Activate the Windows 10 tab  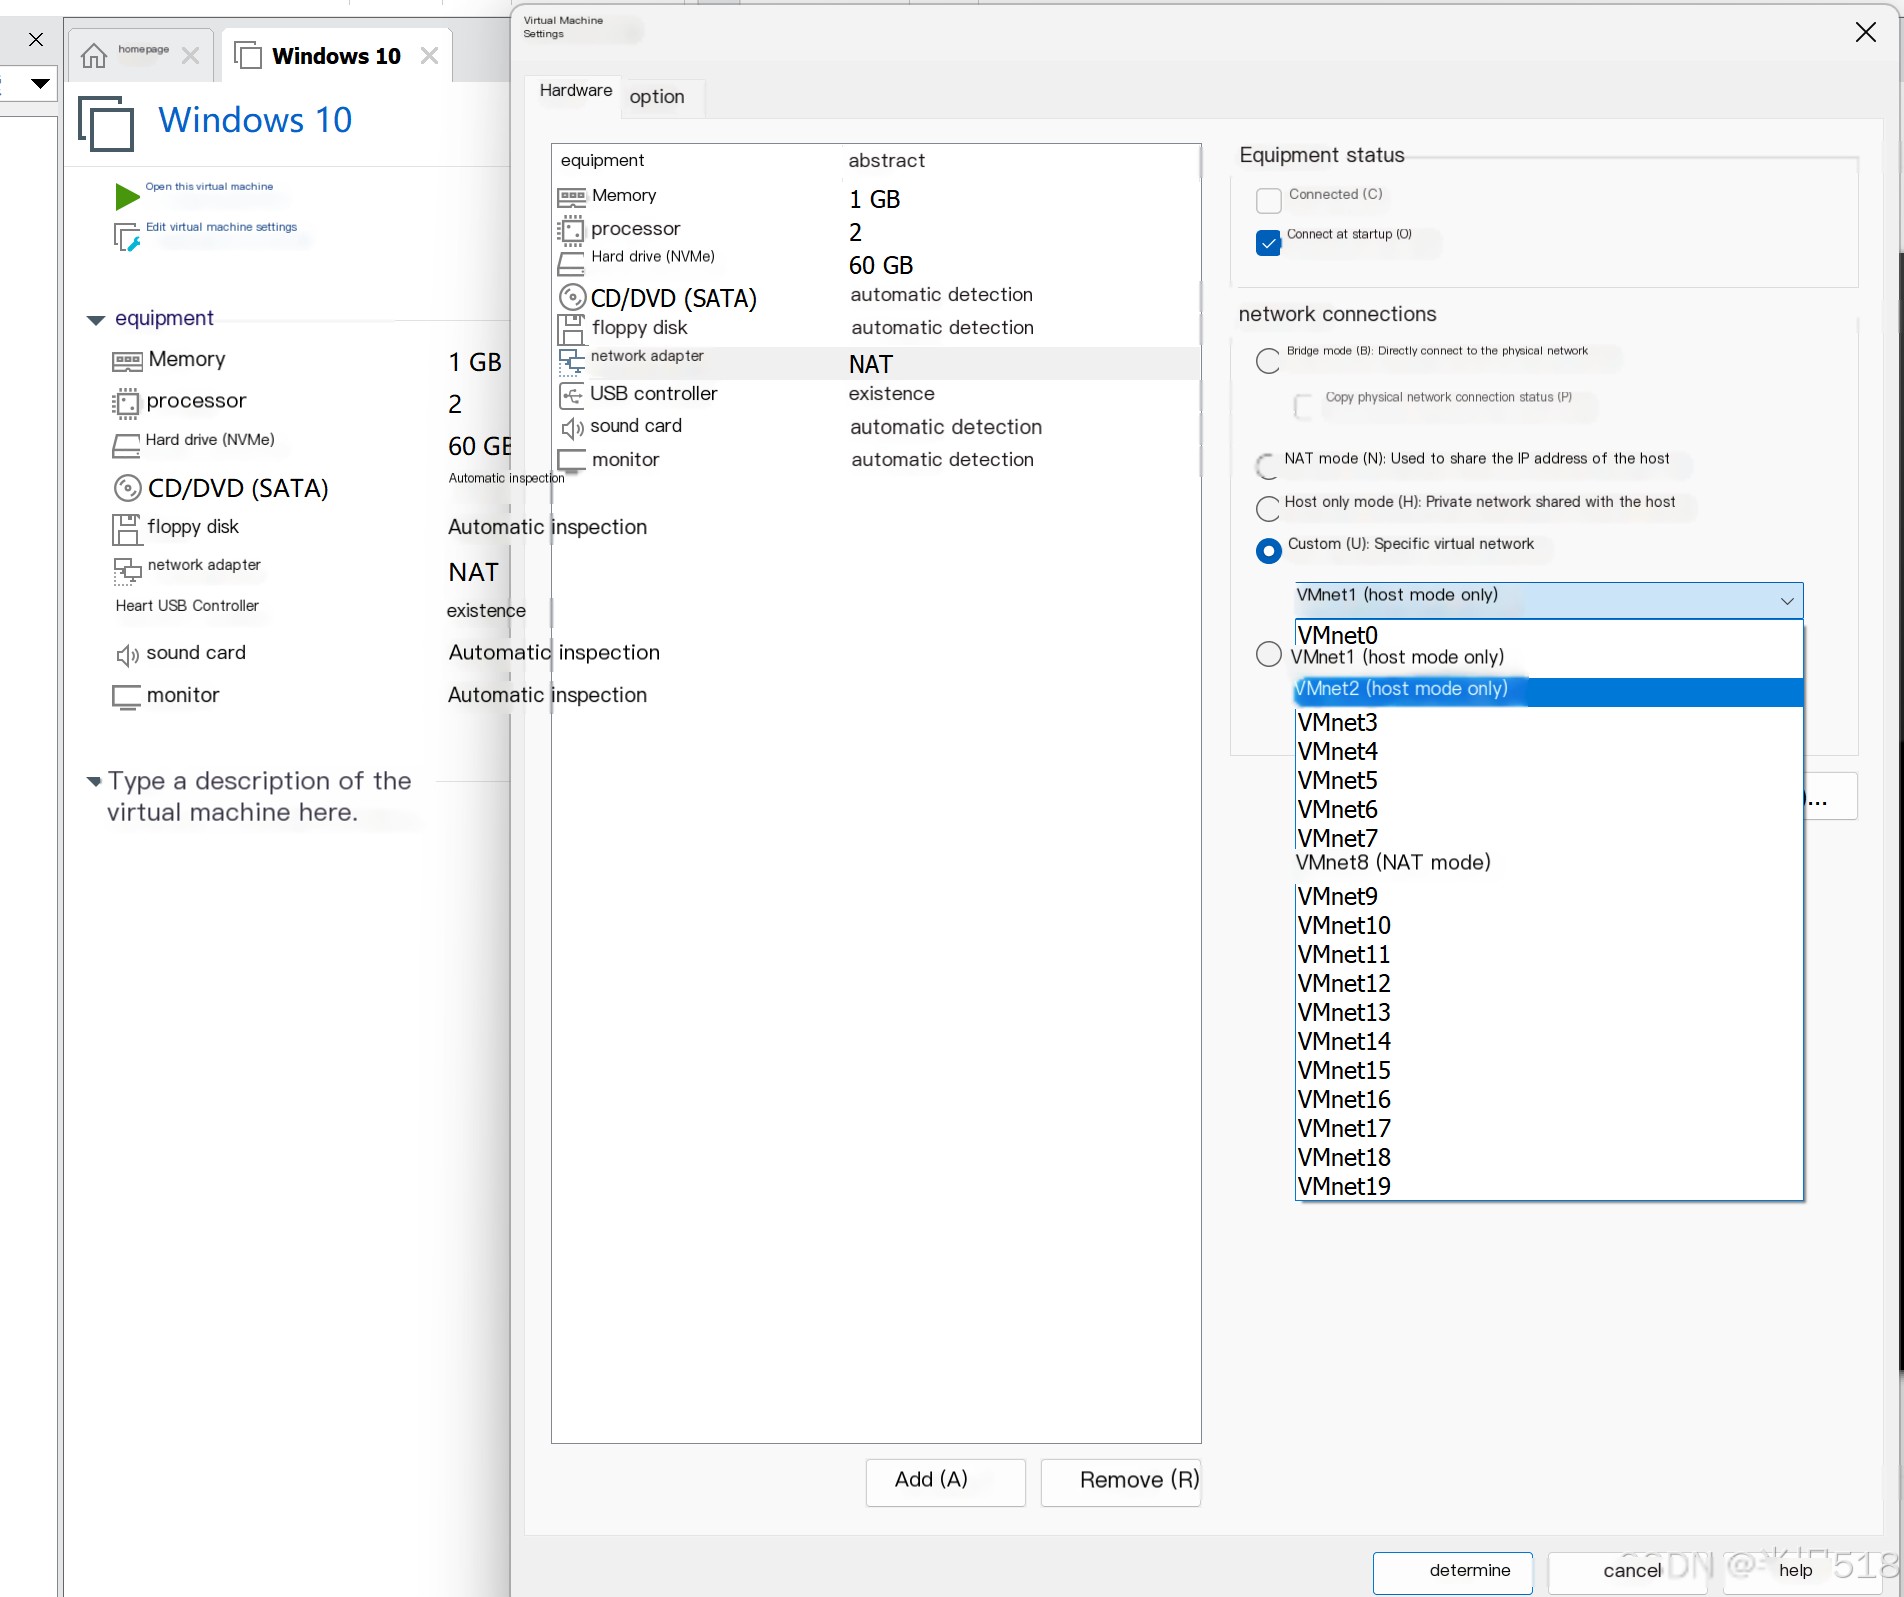coord(336,55)
